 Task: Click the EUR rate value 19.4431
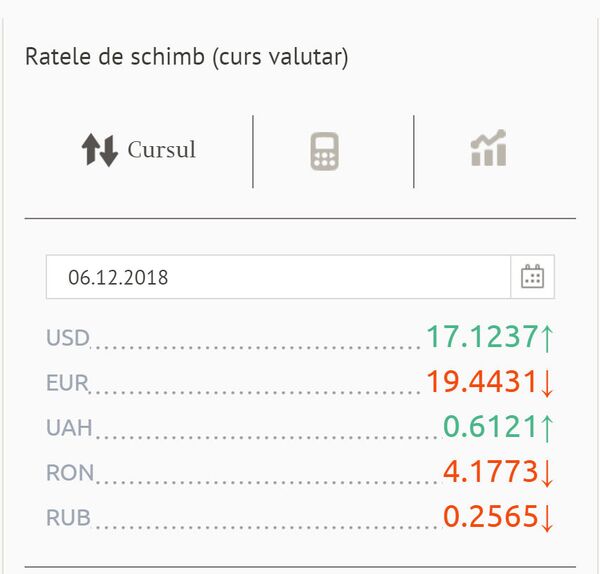pos(482,382)
